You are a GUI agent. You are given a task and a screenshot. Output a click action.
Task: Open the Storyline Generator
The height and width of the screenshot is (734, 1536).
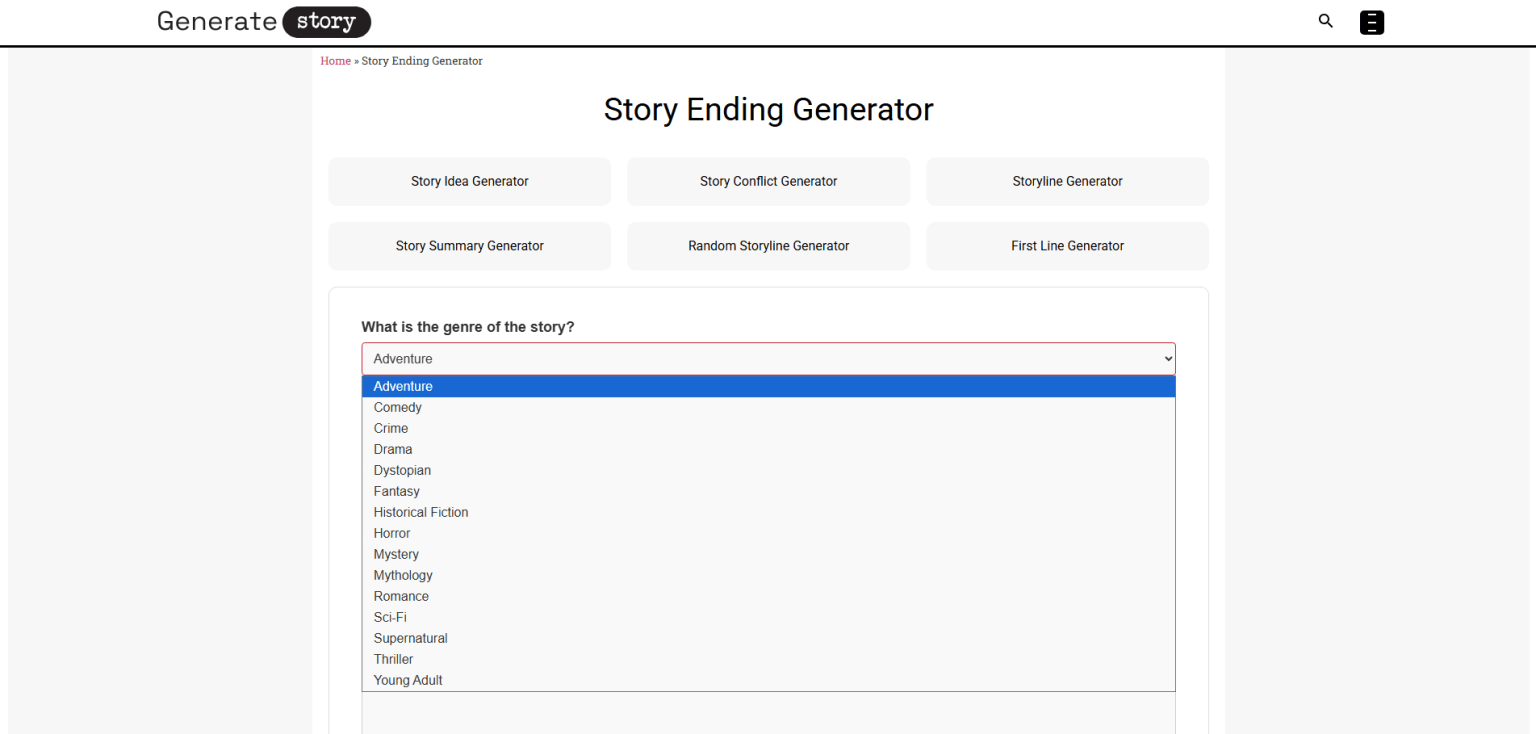pyautogui.click(x=1067, y=181)
